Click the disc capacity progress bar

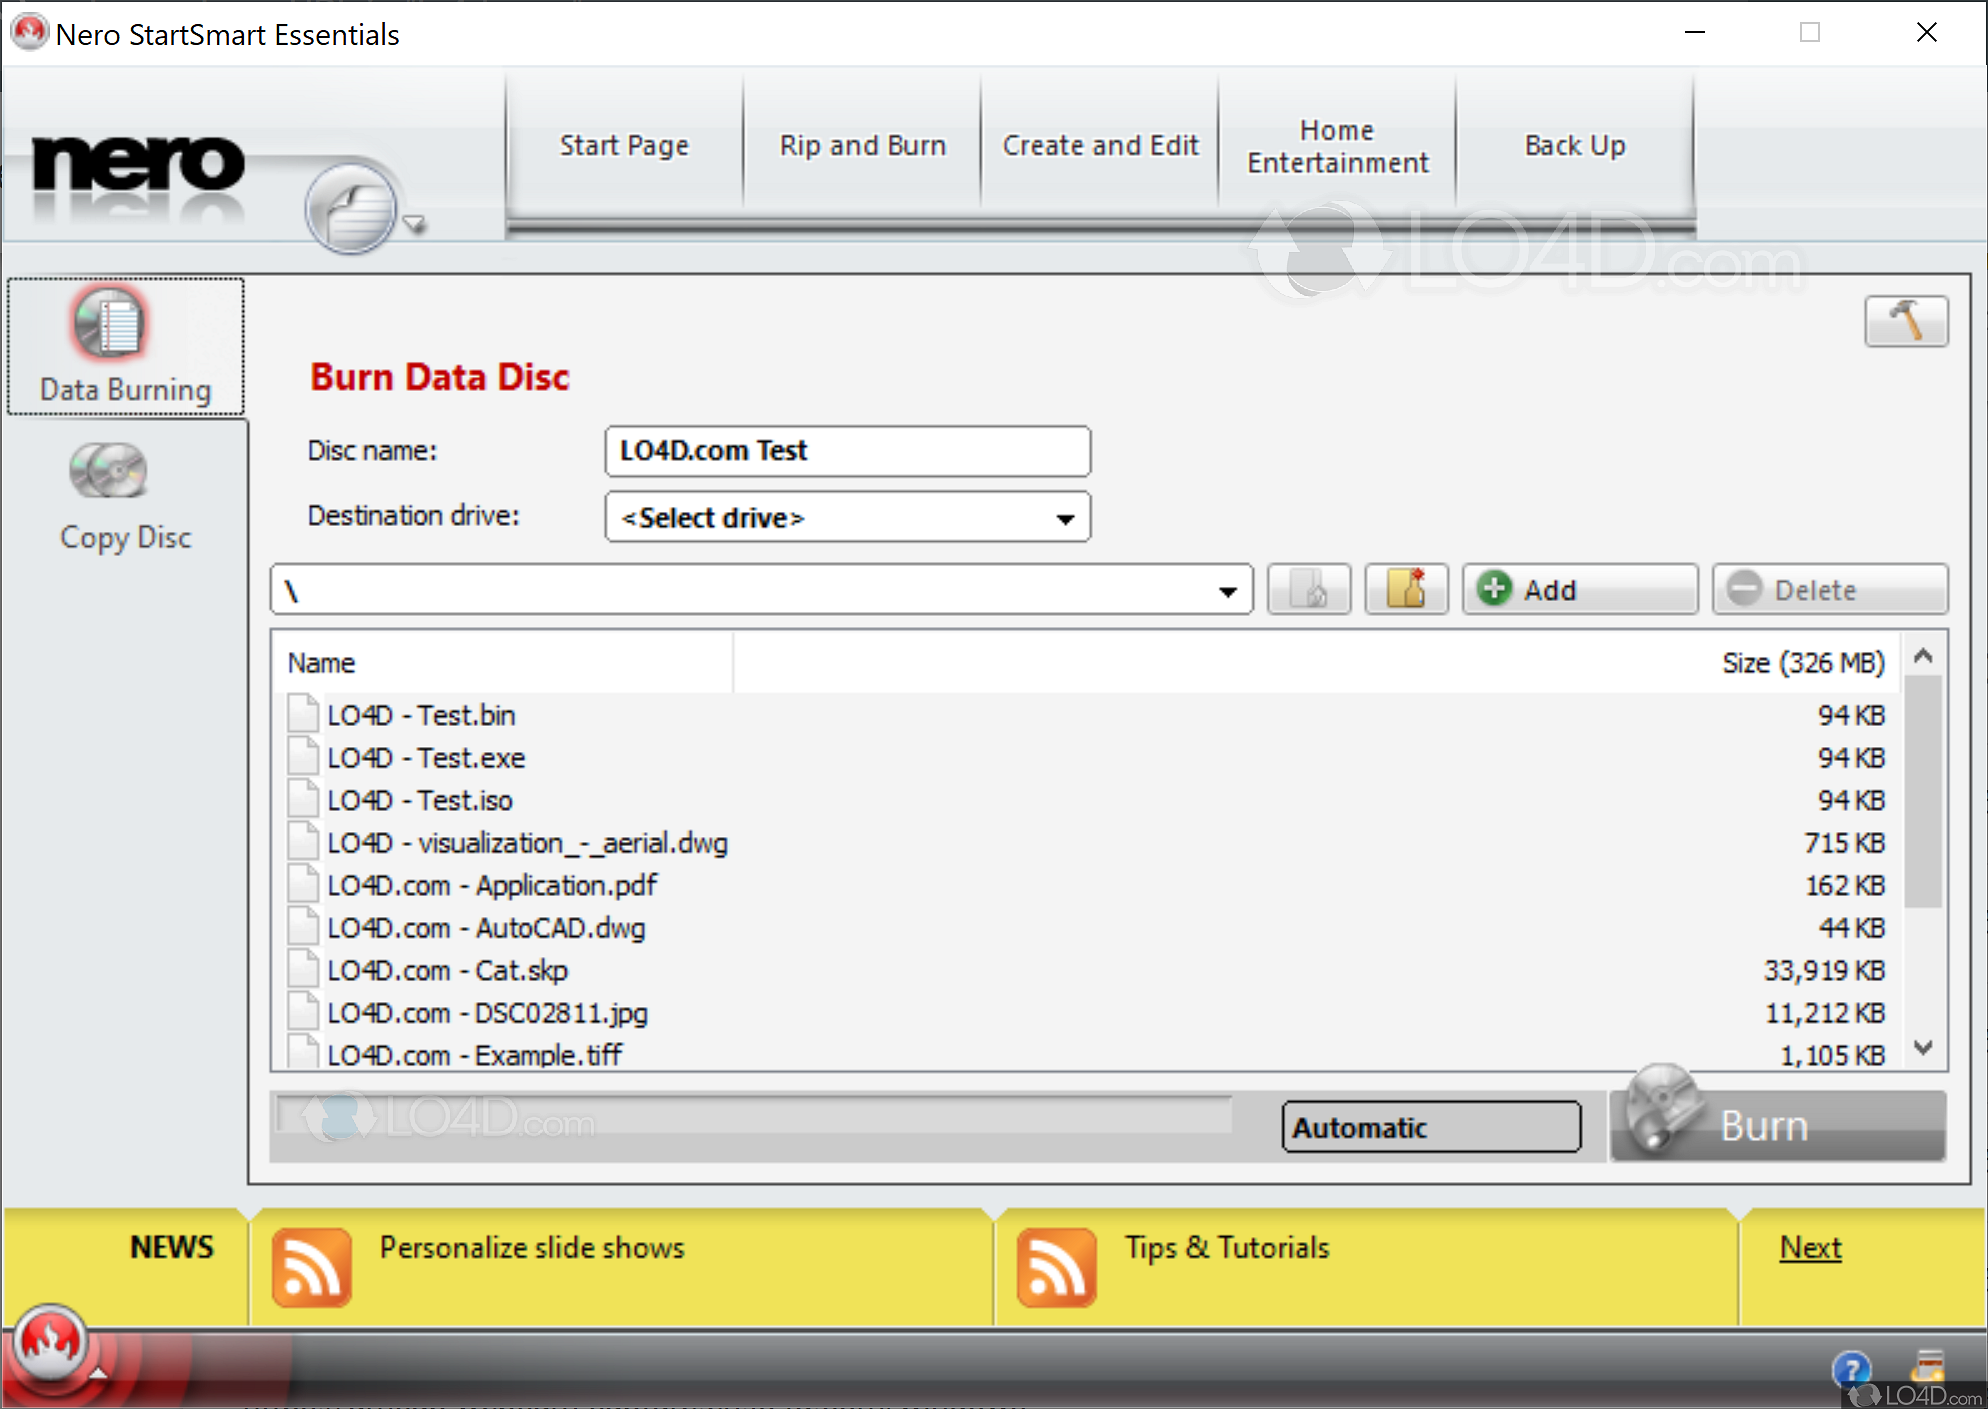tap(755, 1115)
